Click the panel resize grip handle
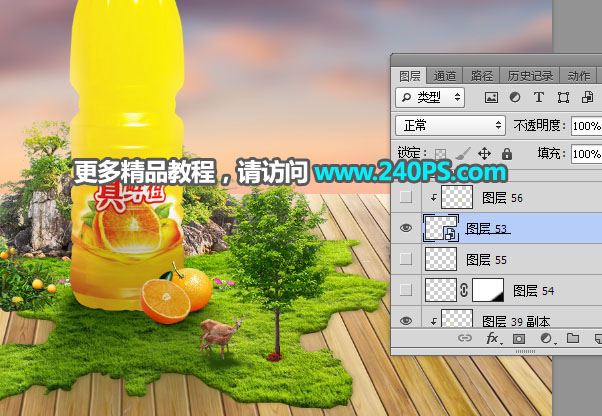This screenshot has height=416, width=602. [525, 352]
